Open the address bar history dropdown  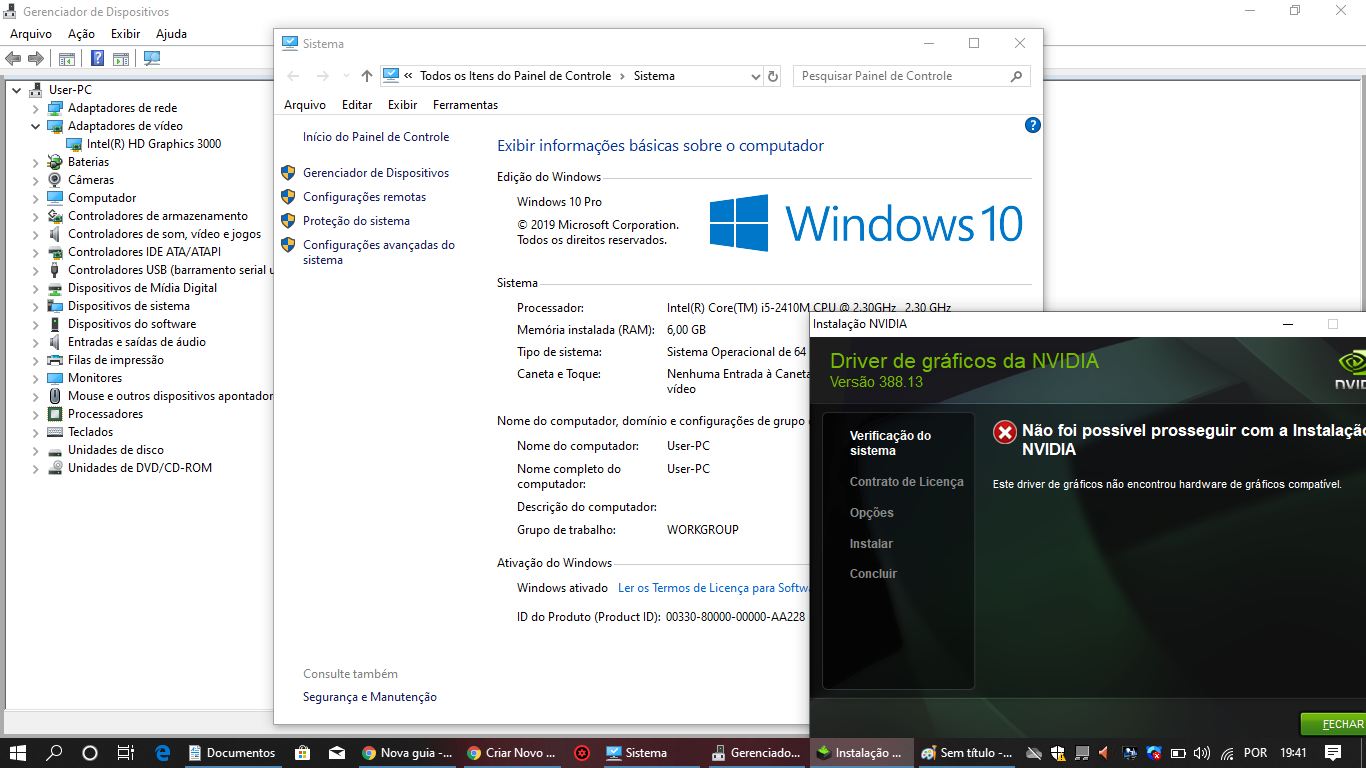pyautogui.click(x=755, y=76)
